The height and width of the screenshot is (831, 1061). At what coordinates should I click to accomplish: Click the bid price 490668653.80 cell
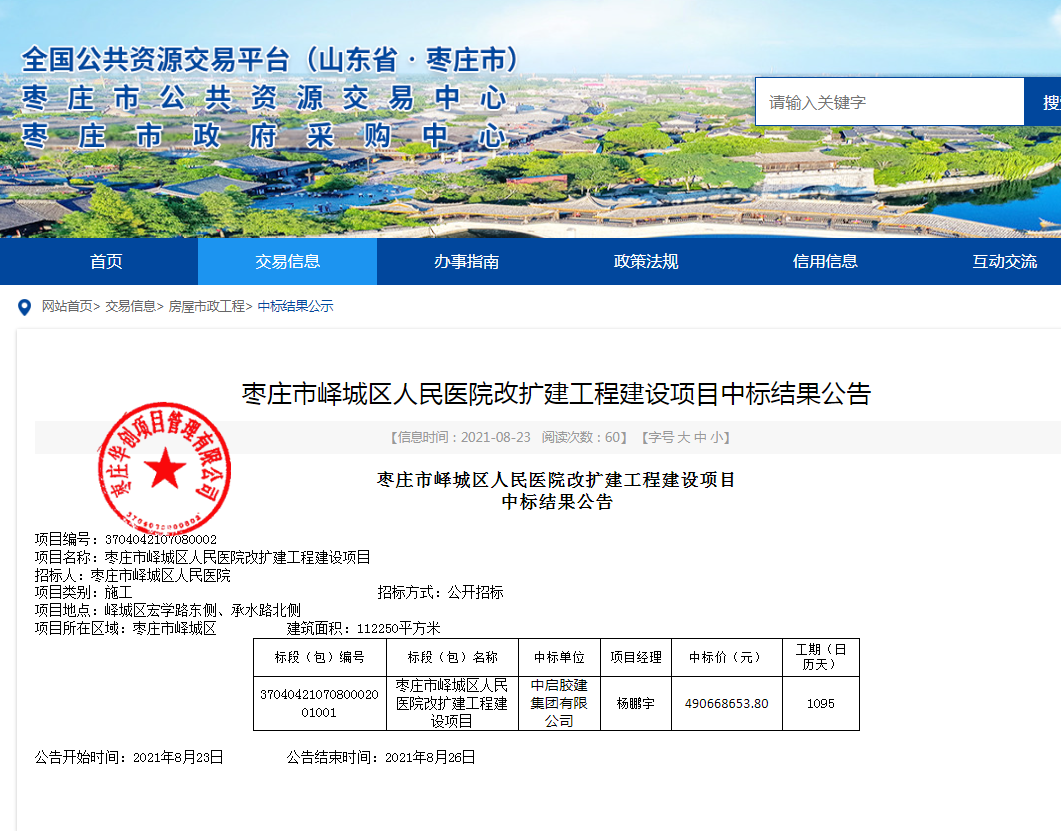726,704
